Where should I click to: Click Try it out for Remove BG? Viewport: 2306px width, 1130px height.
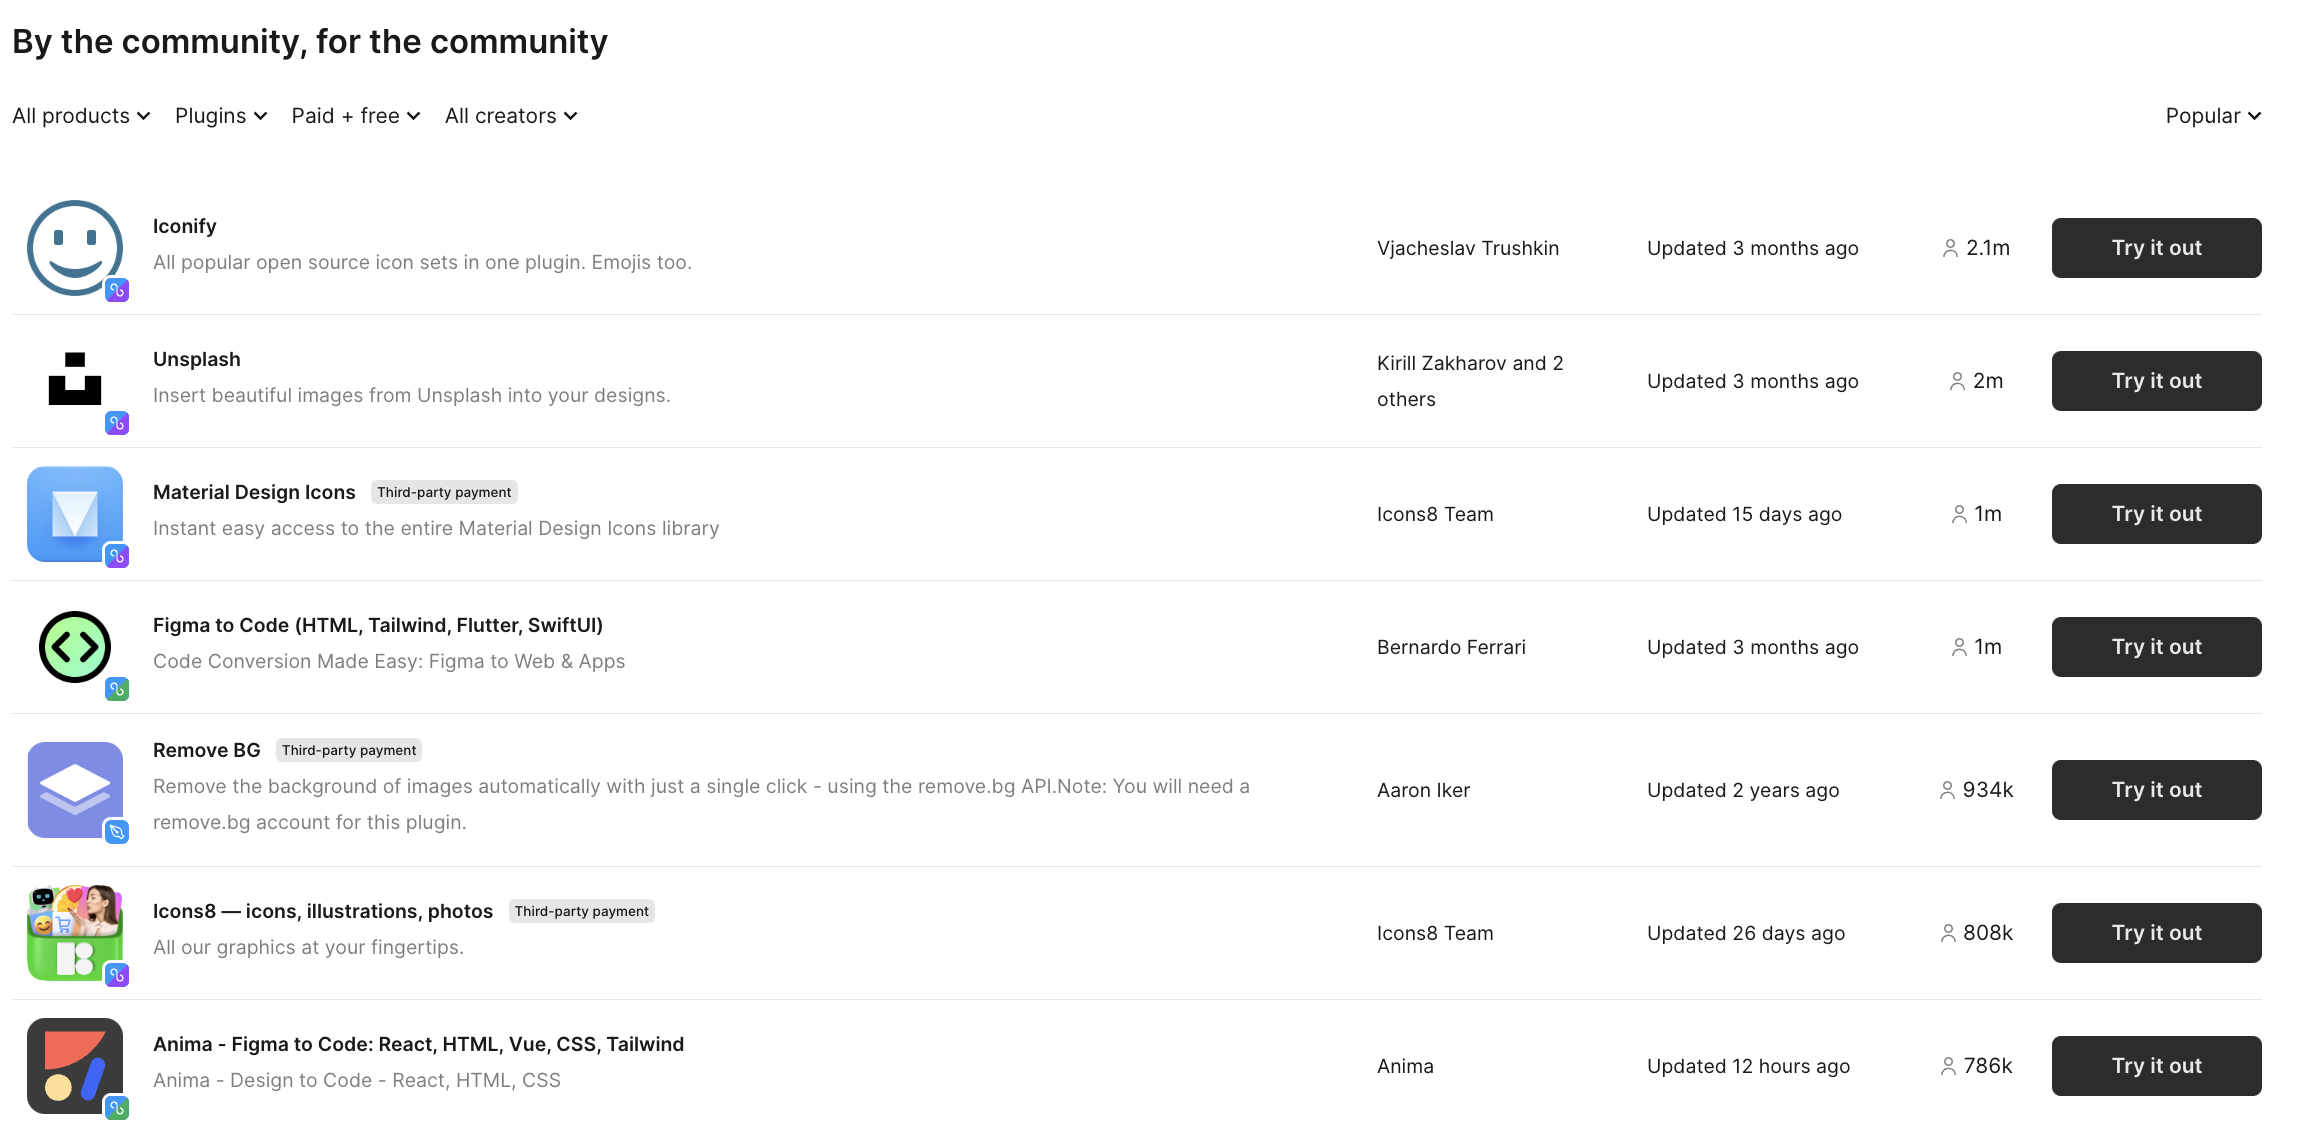[2156, 790]
